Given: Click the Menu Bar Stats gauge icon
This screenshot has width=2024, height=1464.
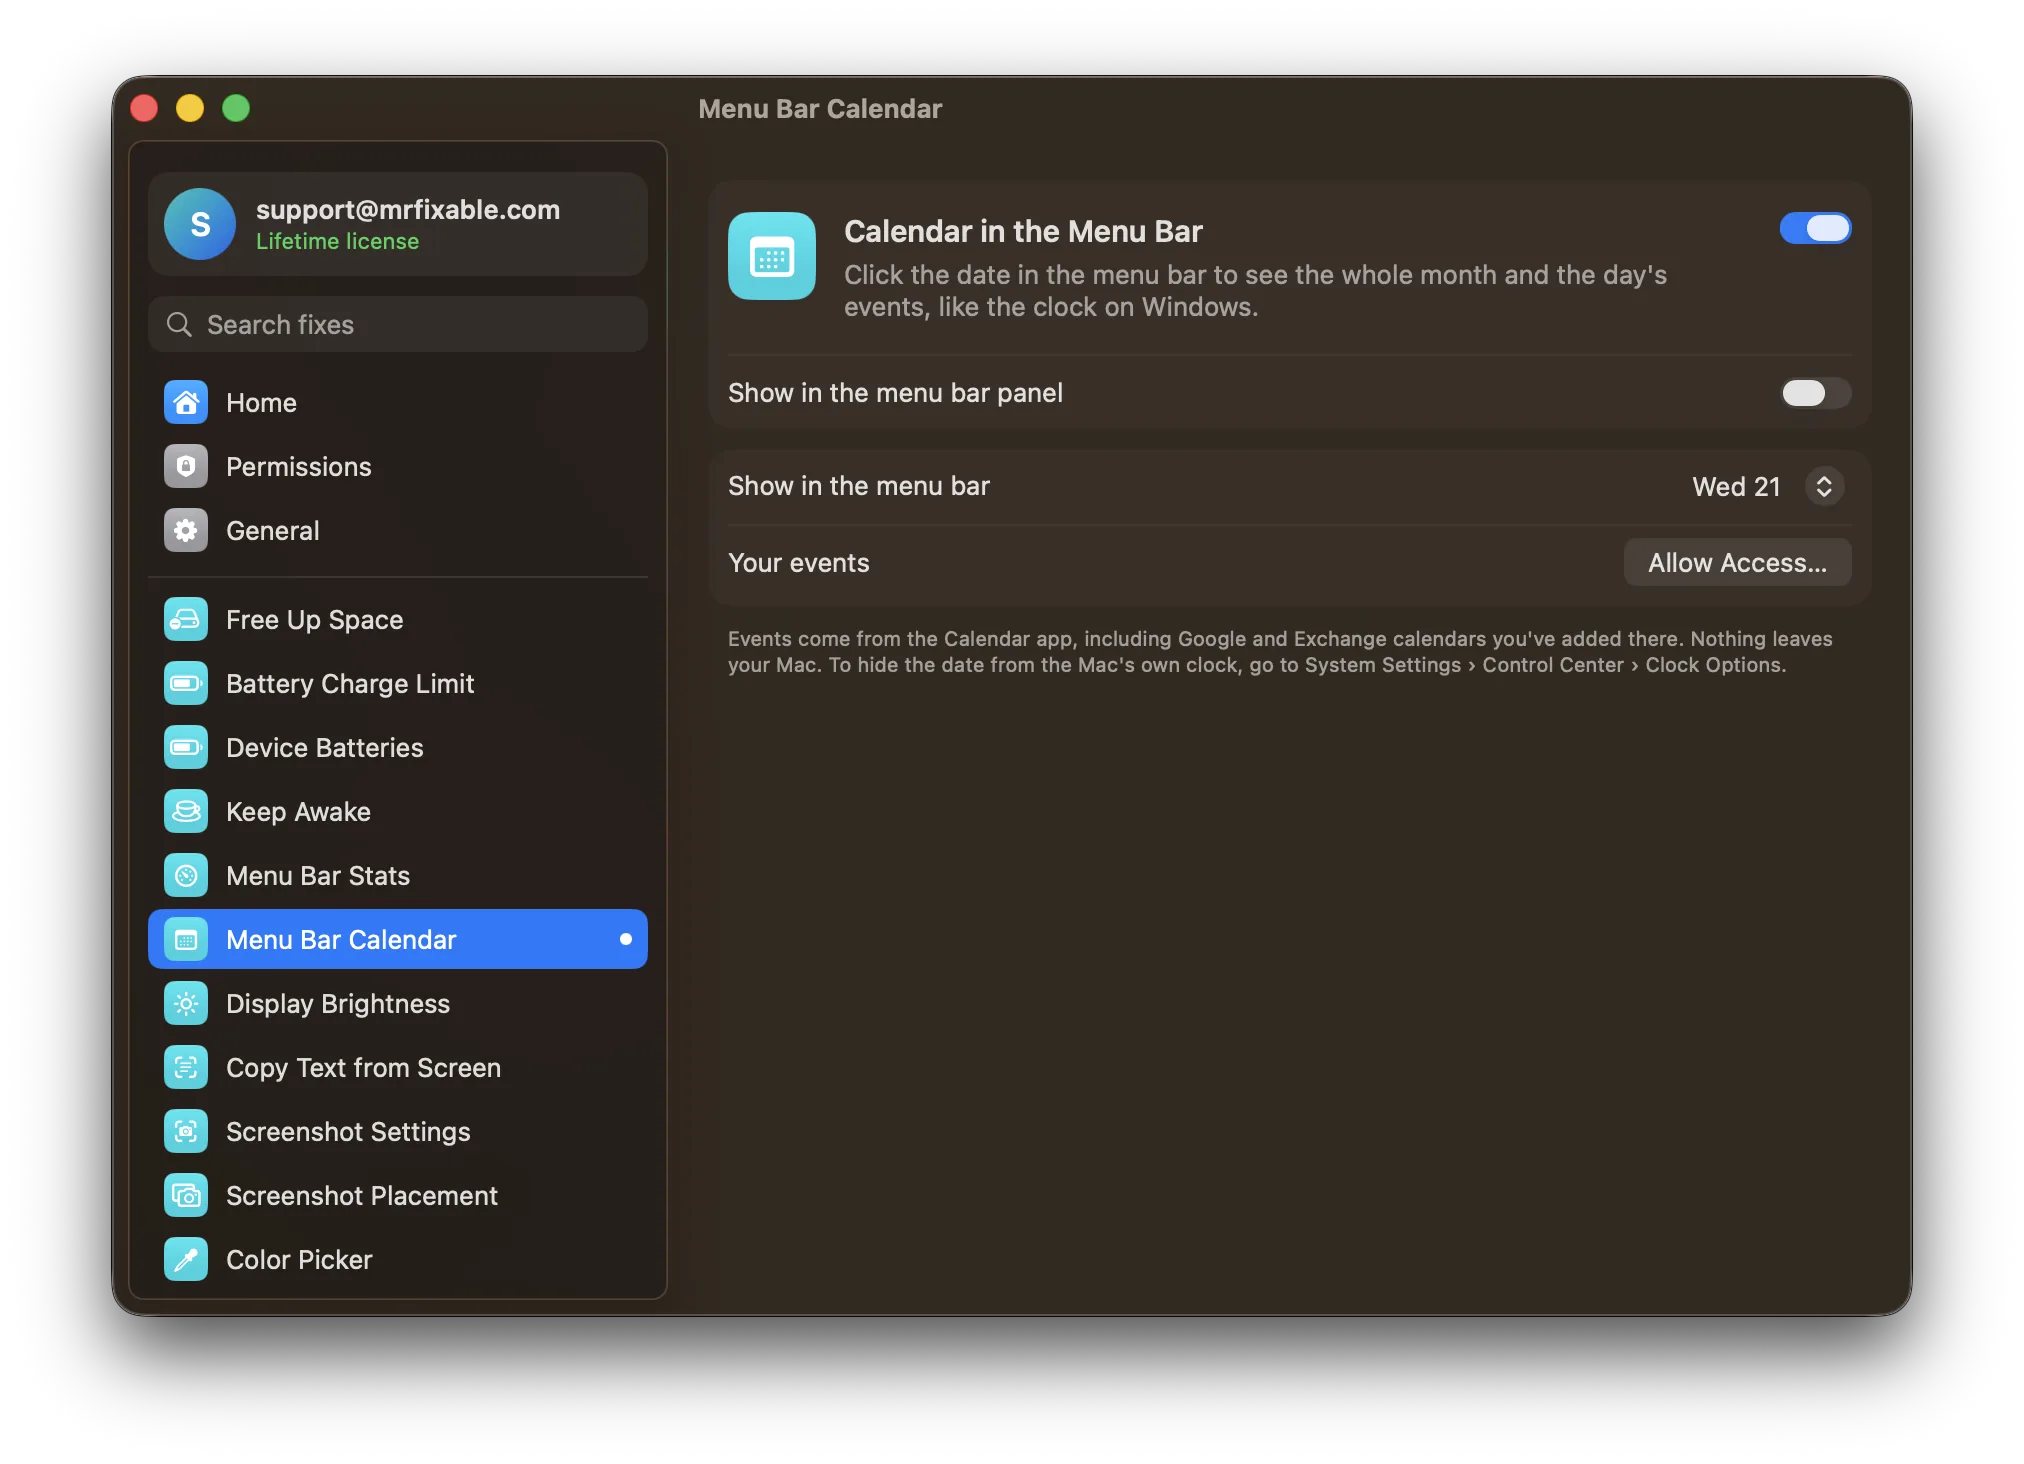Looking at the screenshot, I should (x=186, y=875).
